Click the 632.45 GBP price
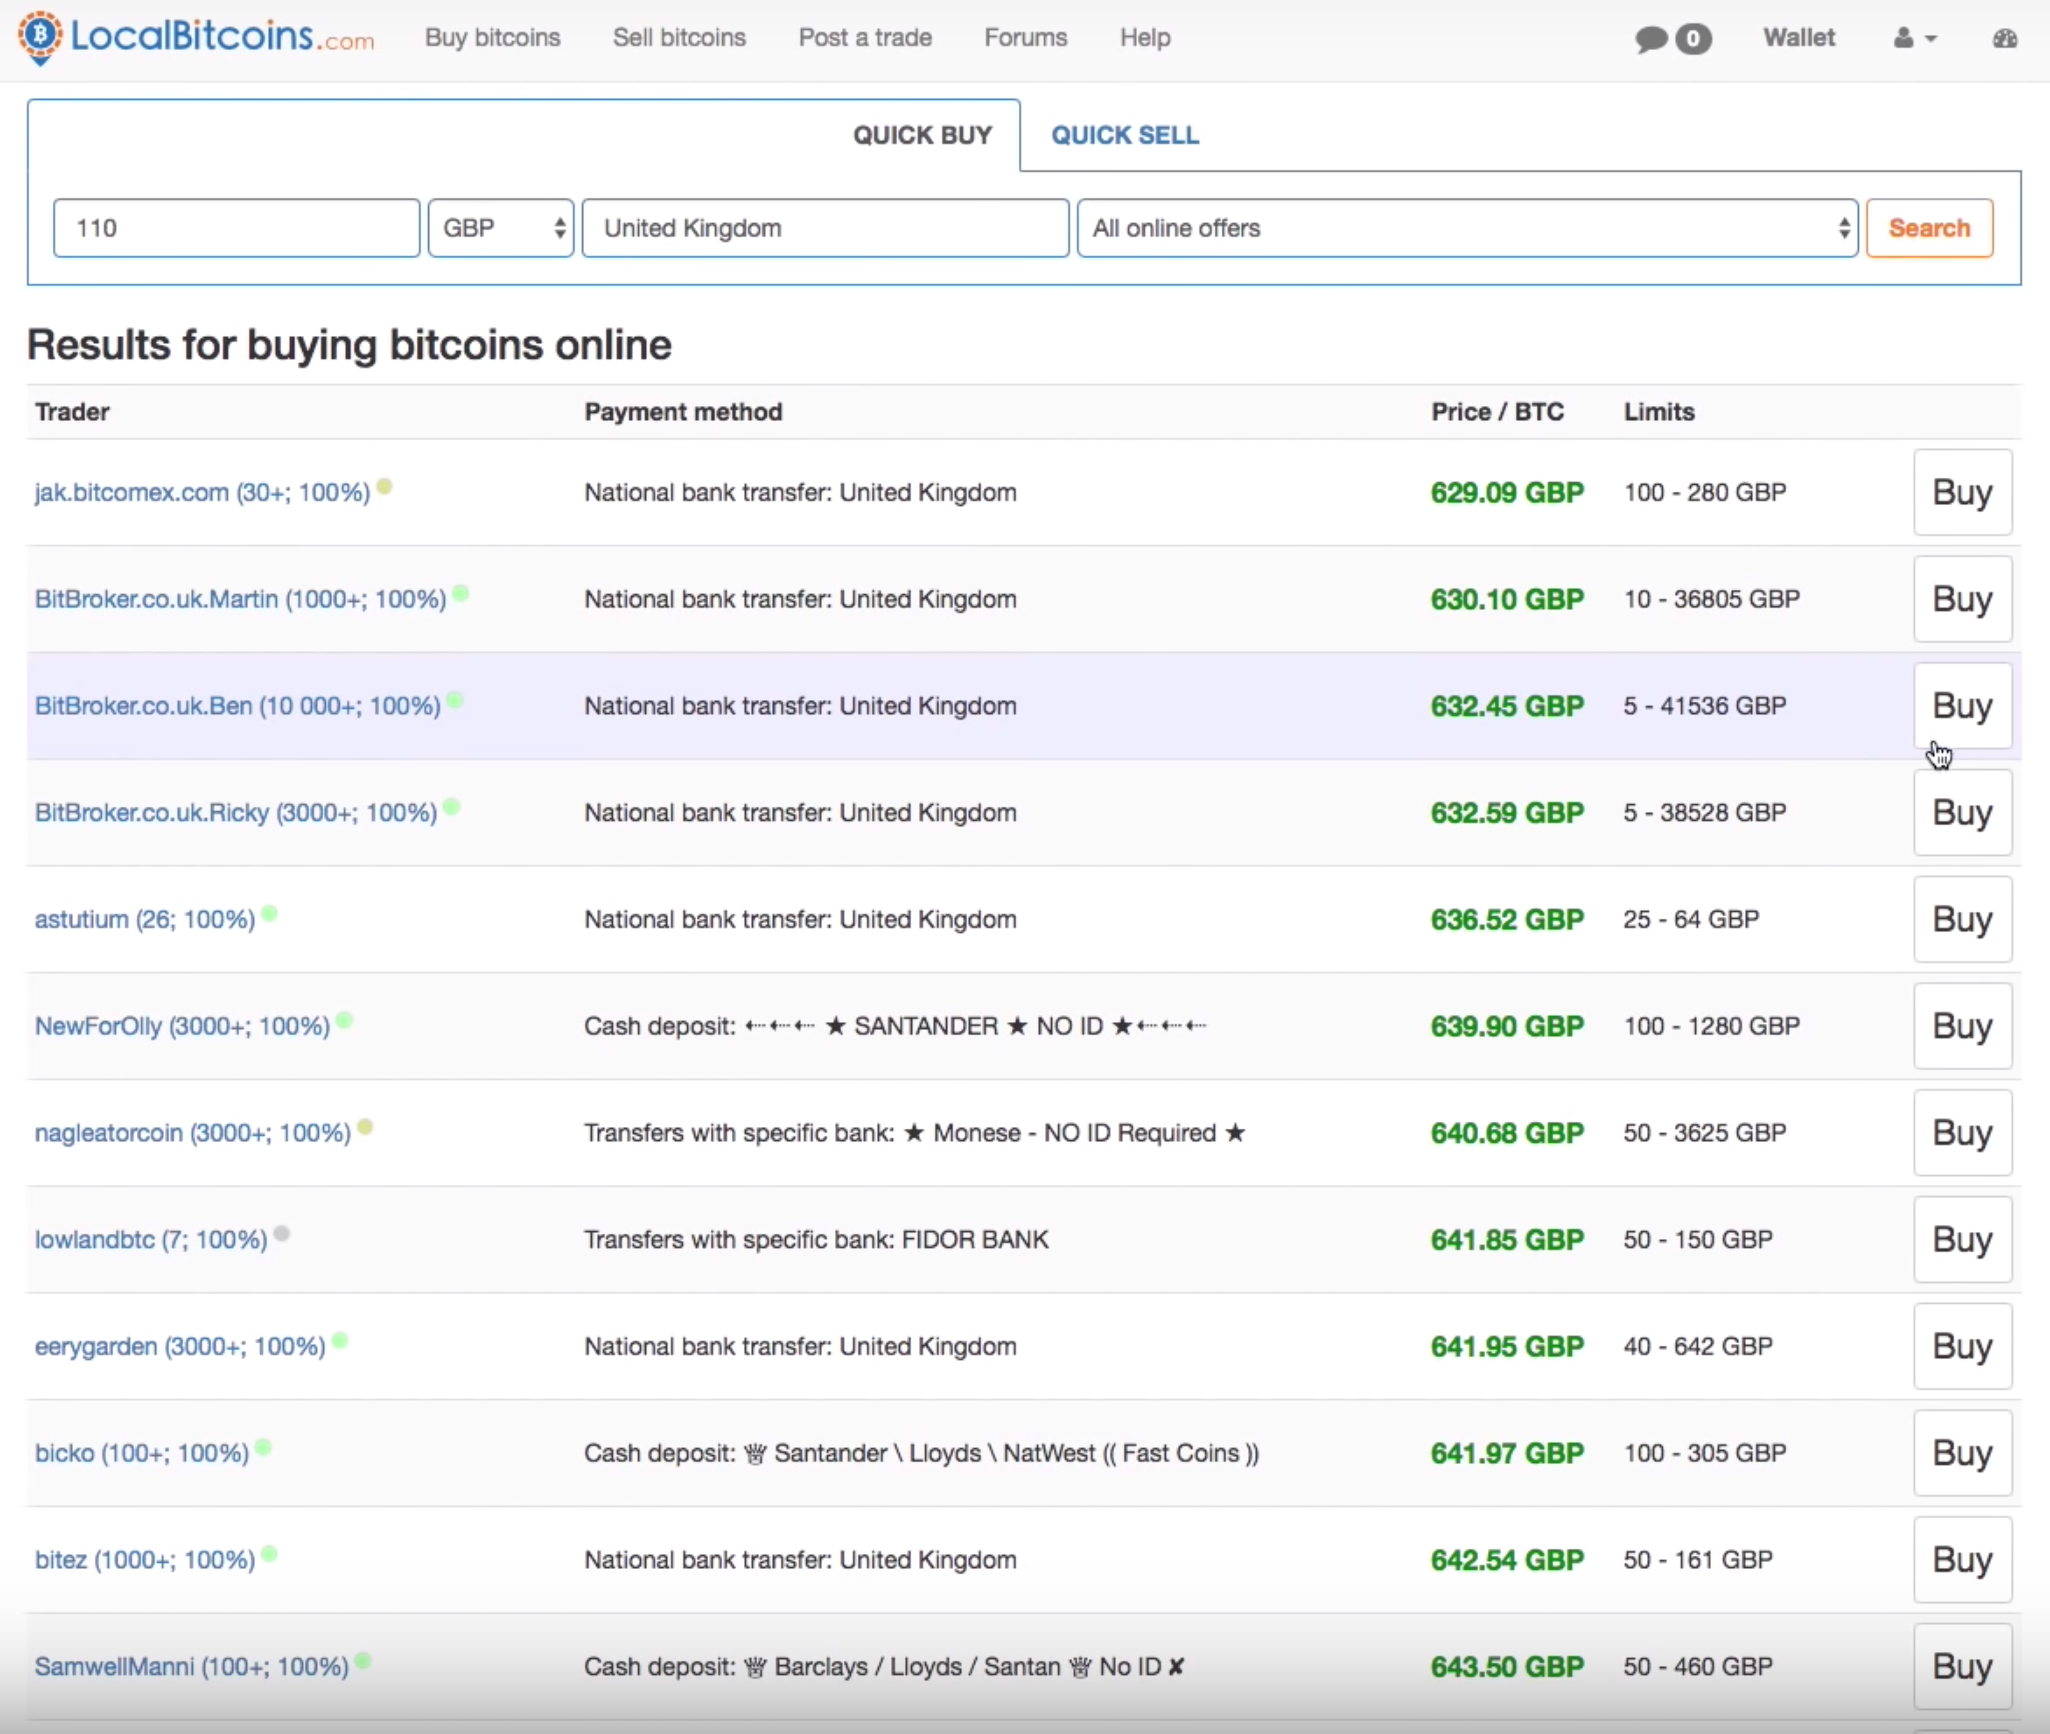Image resolution: width=2050 pixels, height=1734 pixels. point(1507,707)
